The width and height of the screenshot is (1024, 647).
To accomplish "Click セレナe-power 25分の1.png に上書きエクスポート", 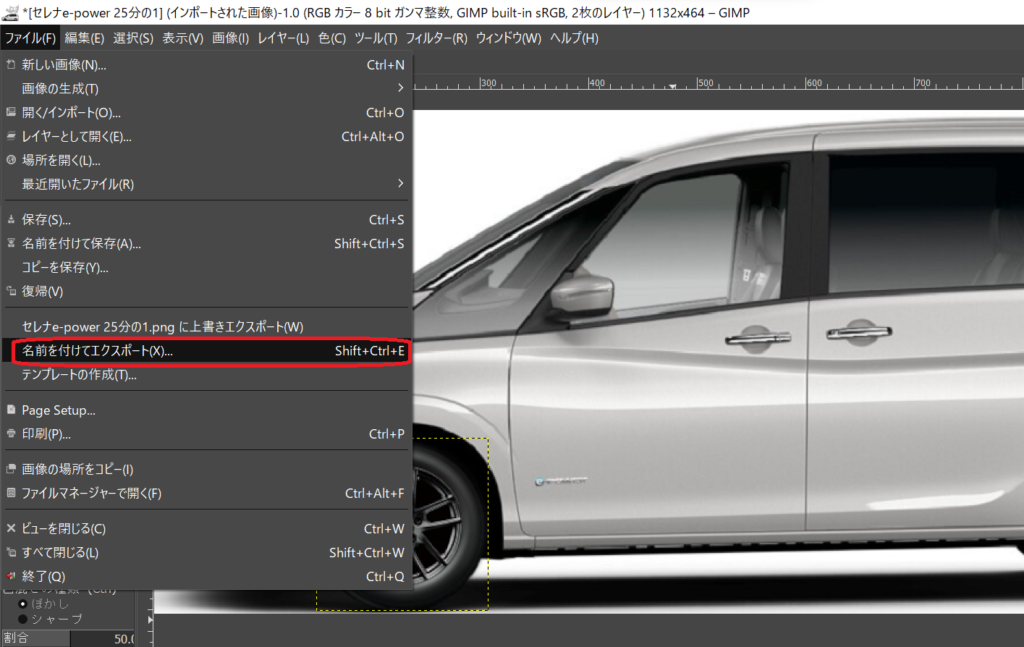I will point(162,327).
